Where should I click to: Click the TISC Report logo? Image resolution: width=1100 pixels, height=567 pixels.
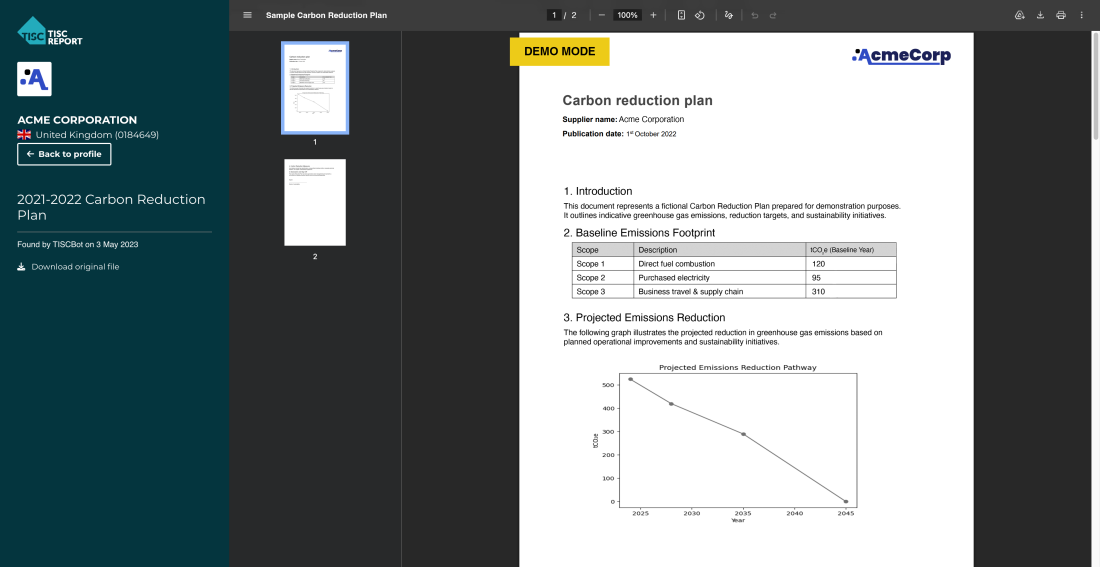click(50, 31)
